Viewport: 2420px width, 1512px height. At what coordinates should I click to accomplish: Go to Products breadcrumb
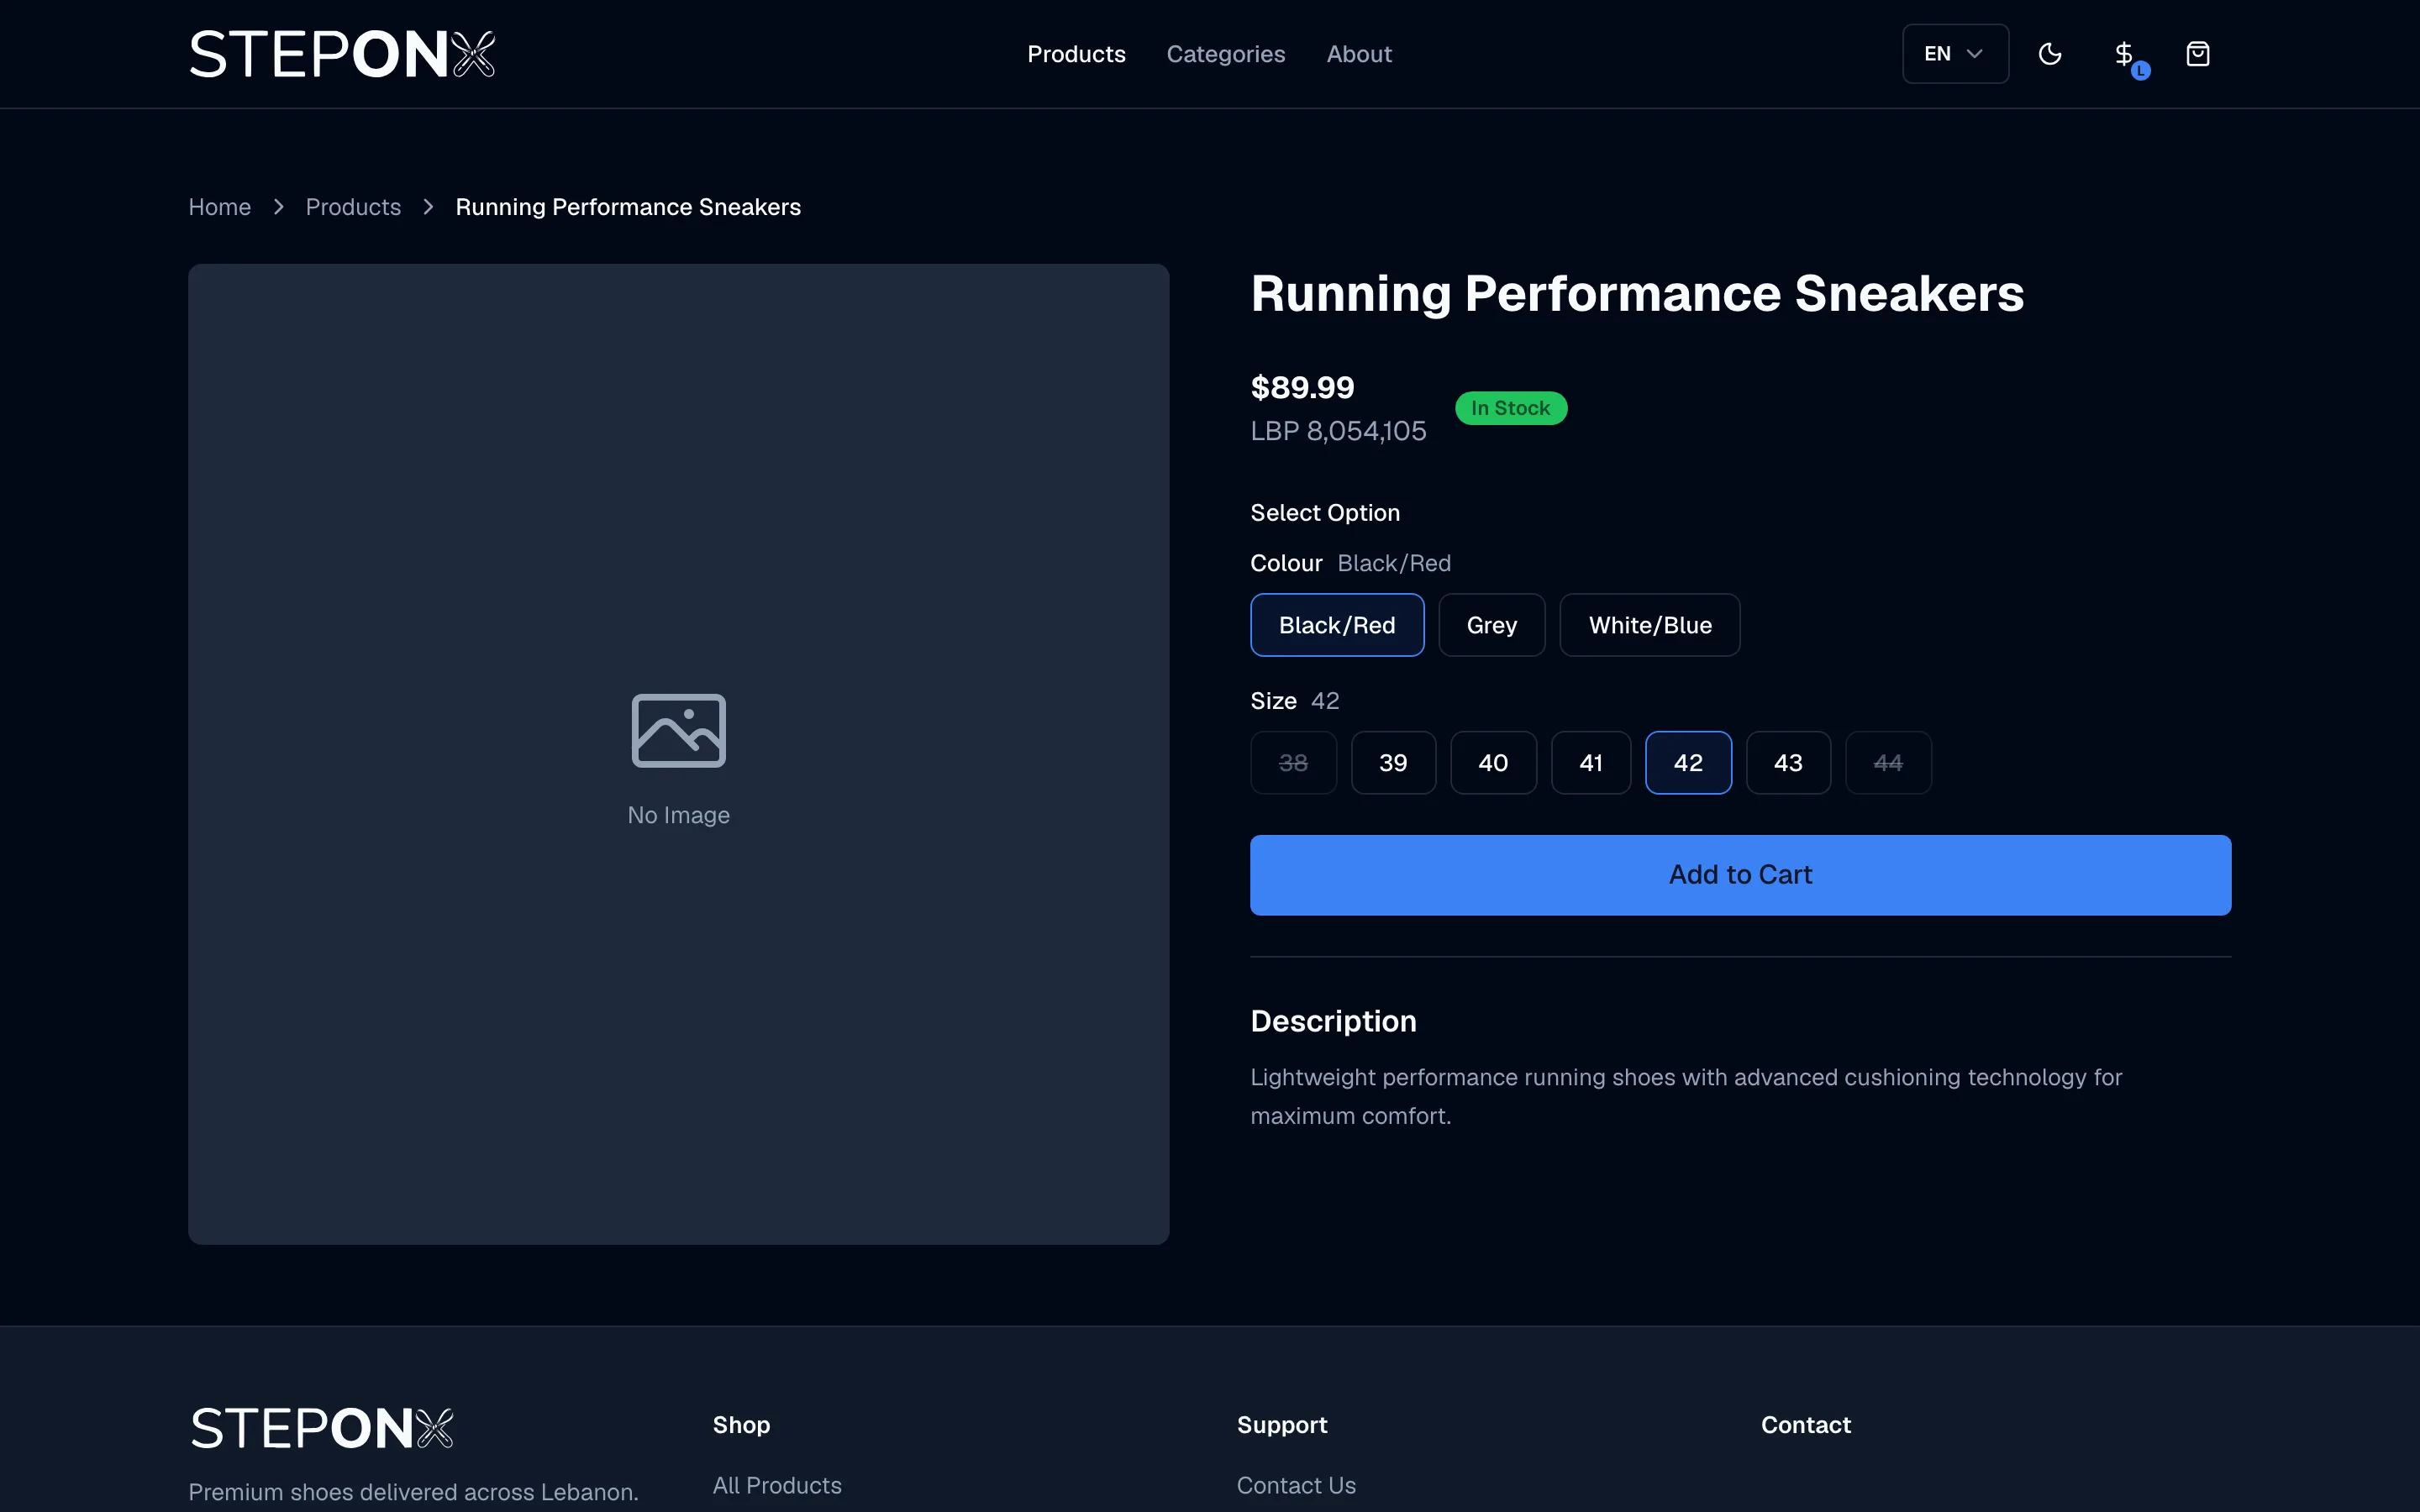coord(353,207)
